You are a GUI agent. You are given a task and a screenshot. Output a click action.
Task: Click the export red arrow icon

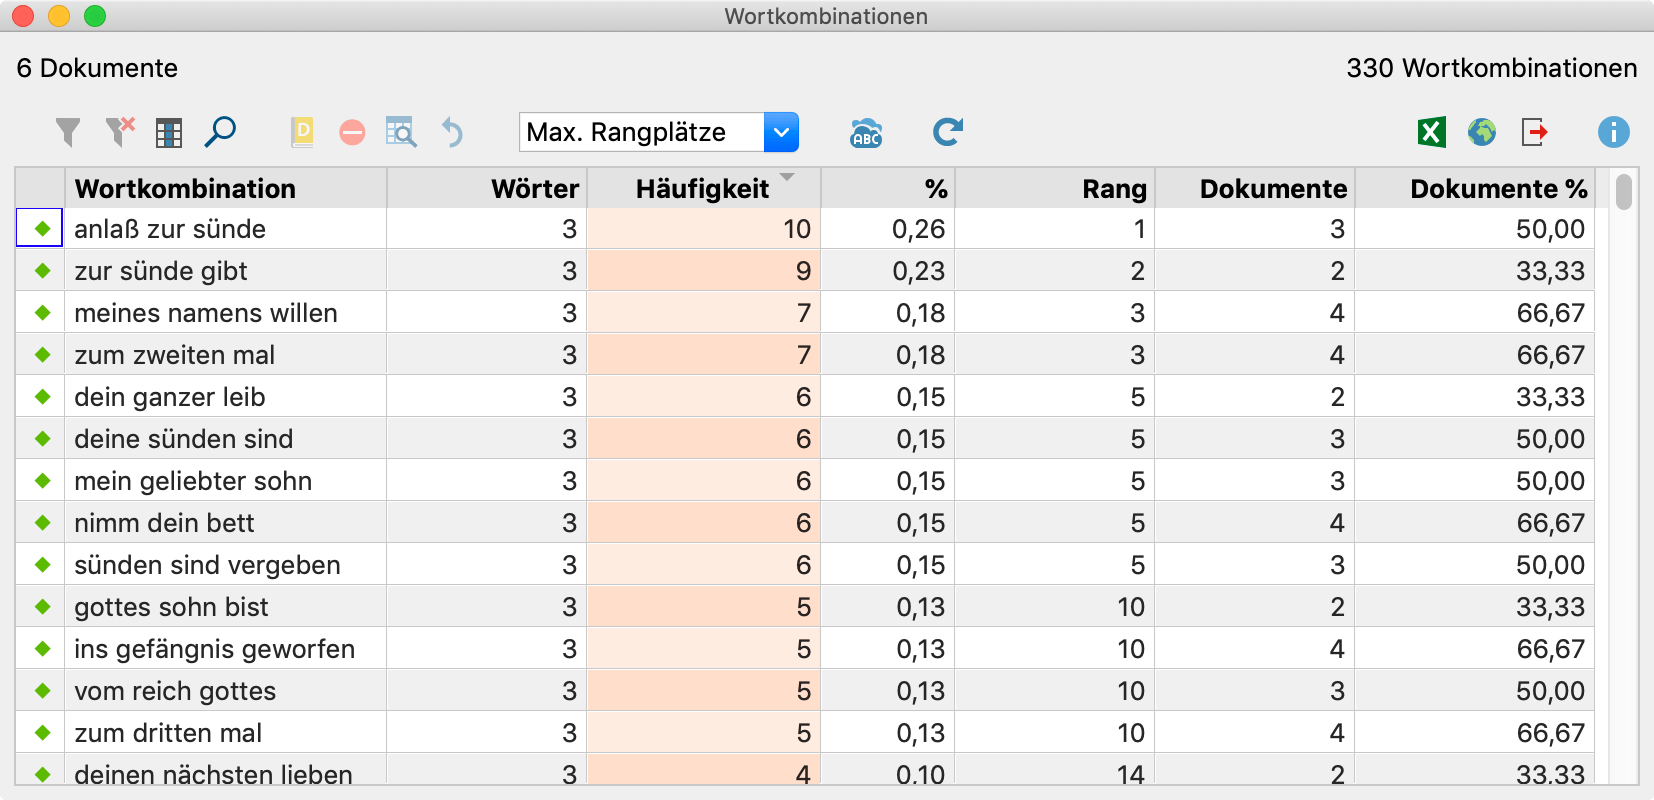1535,132
